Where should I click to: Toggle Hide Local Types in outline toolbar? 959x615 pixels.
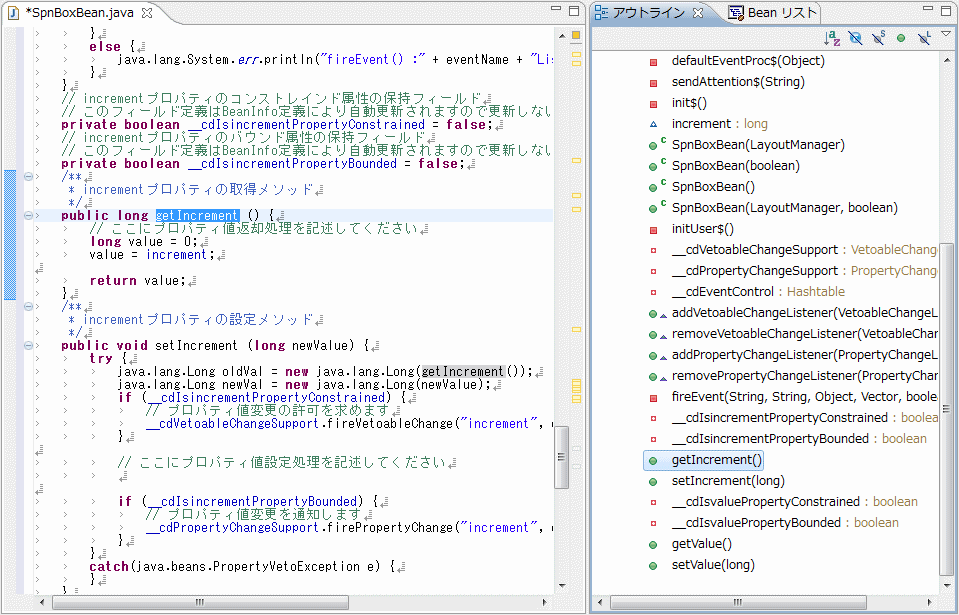(x=924, y=38)
